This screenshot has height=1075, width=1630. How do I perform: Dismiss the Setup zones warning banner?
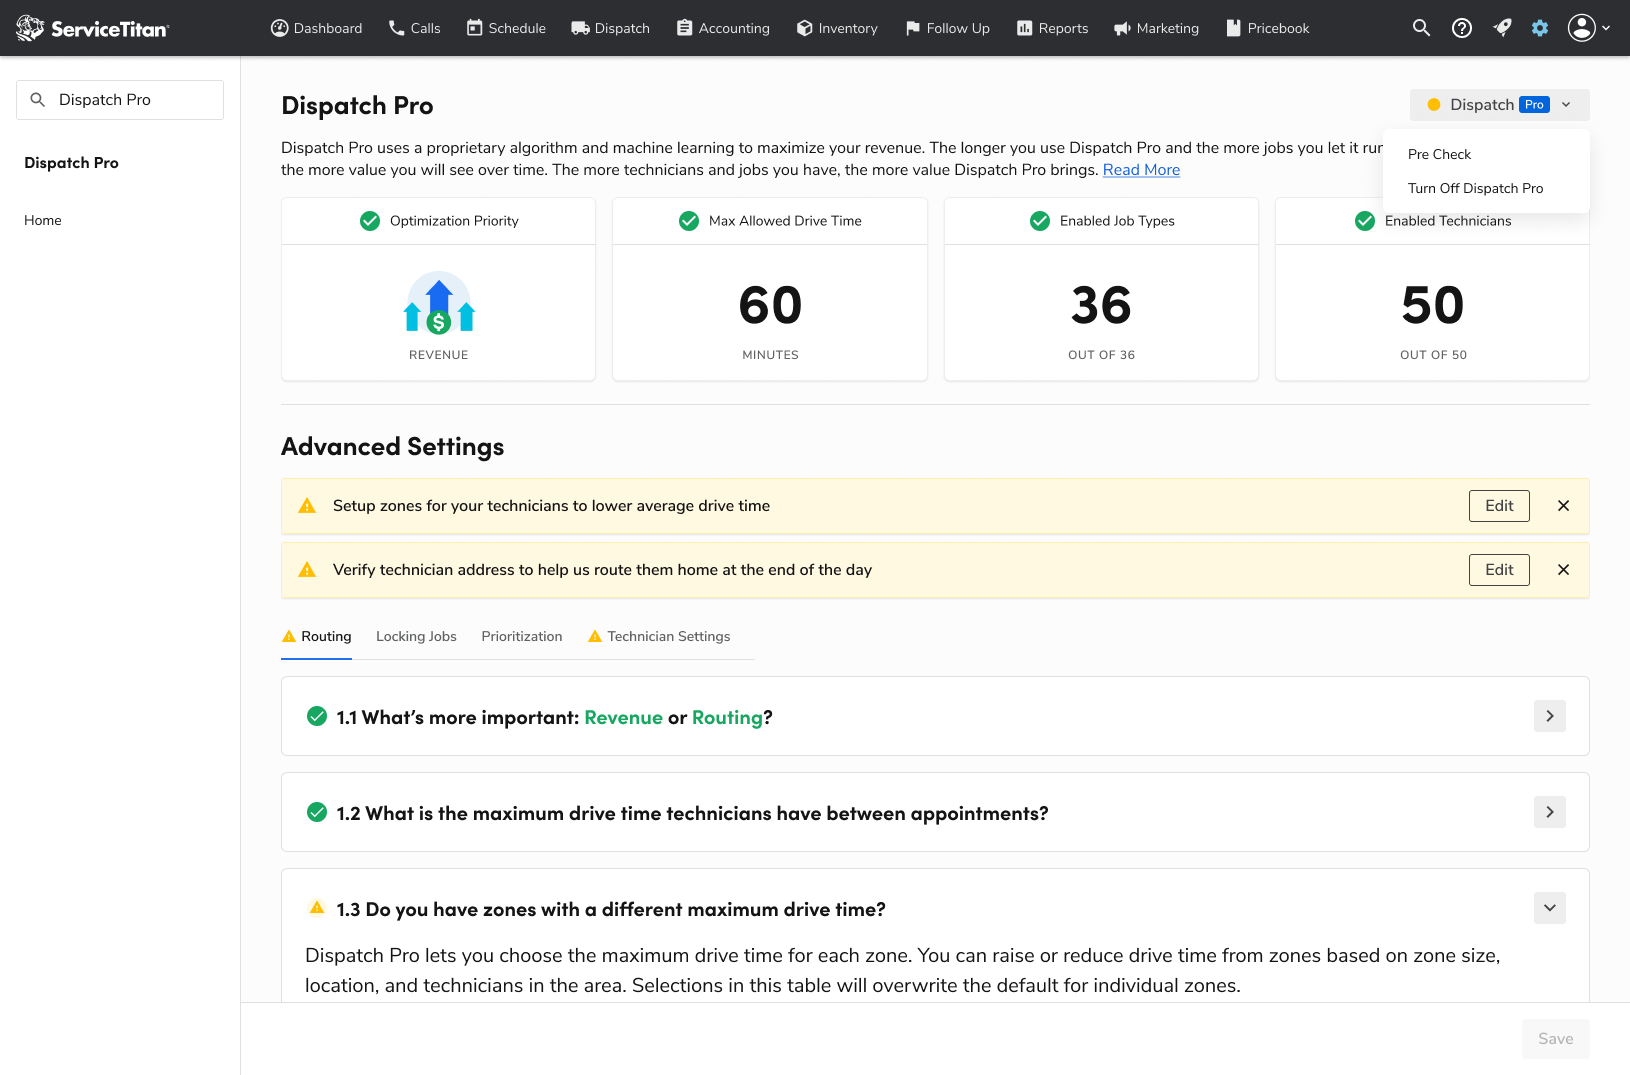[x=1564, y=506]
